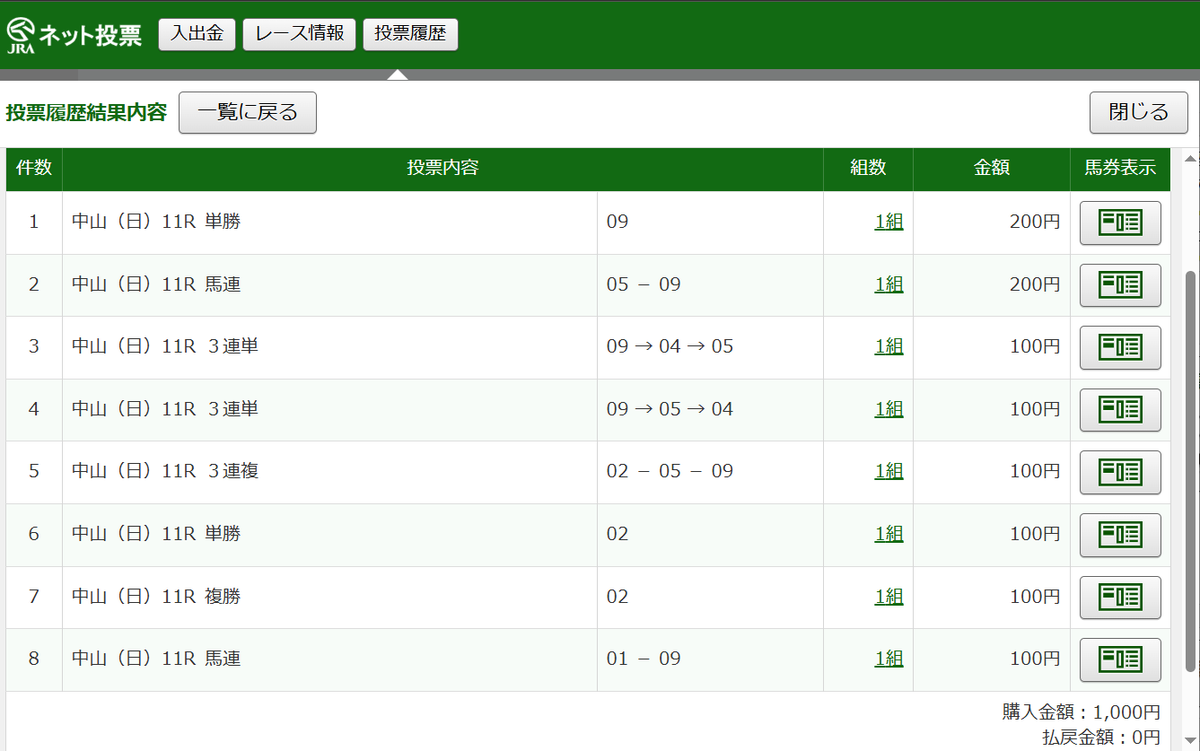
Task: Select the 02 － 05 － 09 cell
Action: [x=710, y=472]
